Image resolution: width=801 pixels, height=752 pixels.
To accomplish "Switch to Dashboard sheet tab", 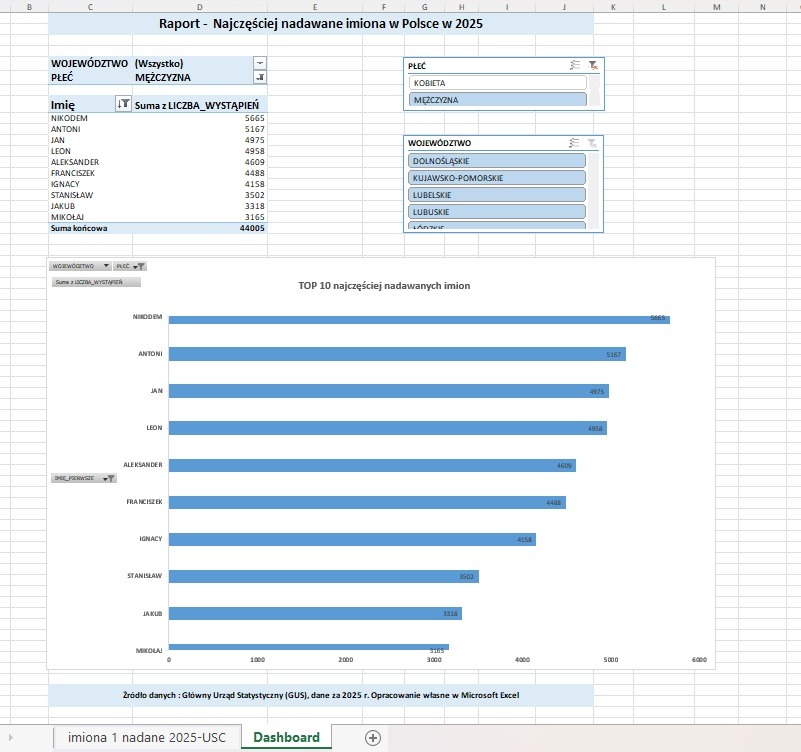I will coord(287,737).
